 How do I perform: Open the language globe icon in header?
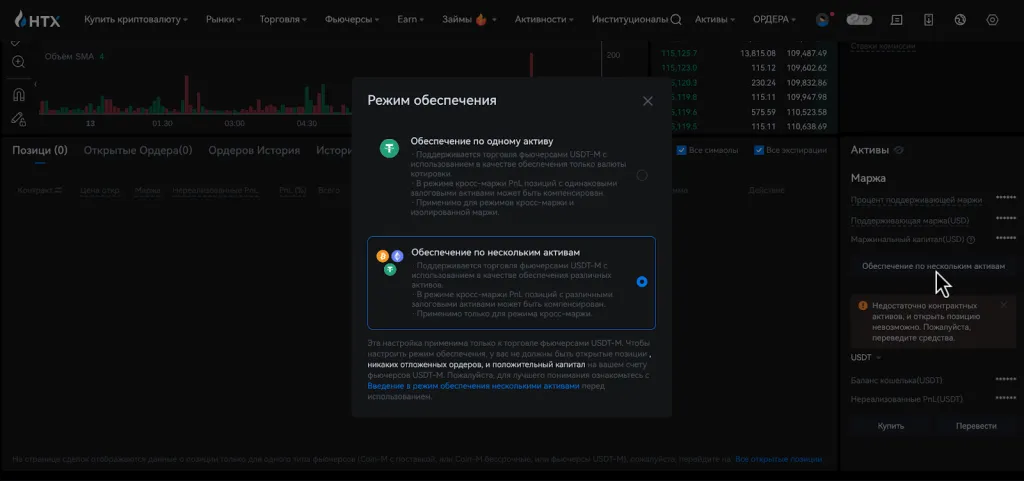tap(960, 19)
